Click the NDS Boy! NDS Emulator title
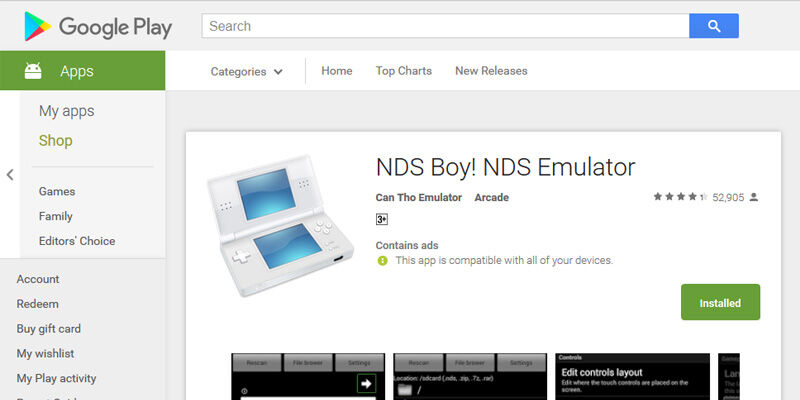The image size is (800, 400). tap(506, 167)
